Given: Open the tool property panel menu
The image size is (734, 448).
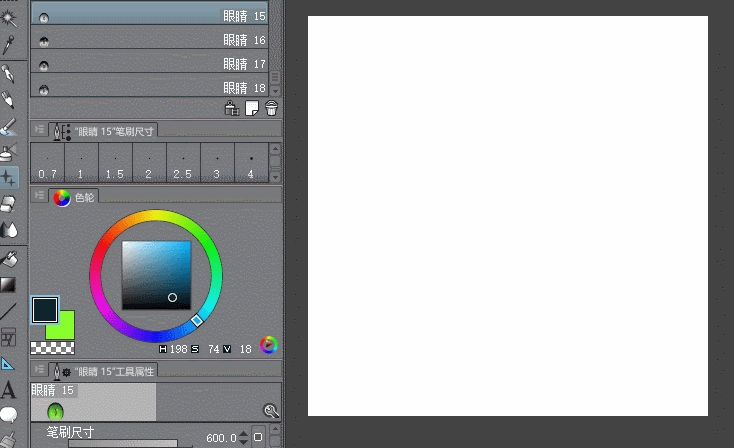Looking at the screenshot, I should click(39, 371).
